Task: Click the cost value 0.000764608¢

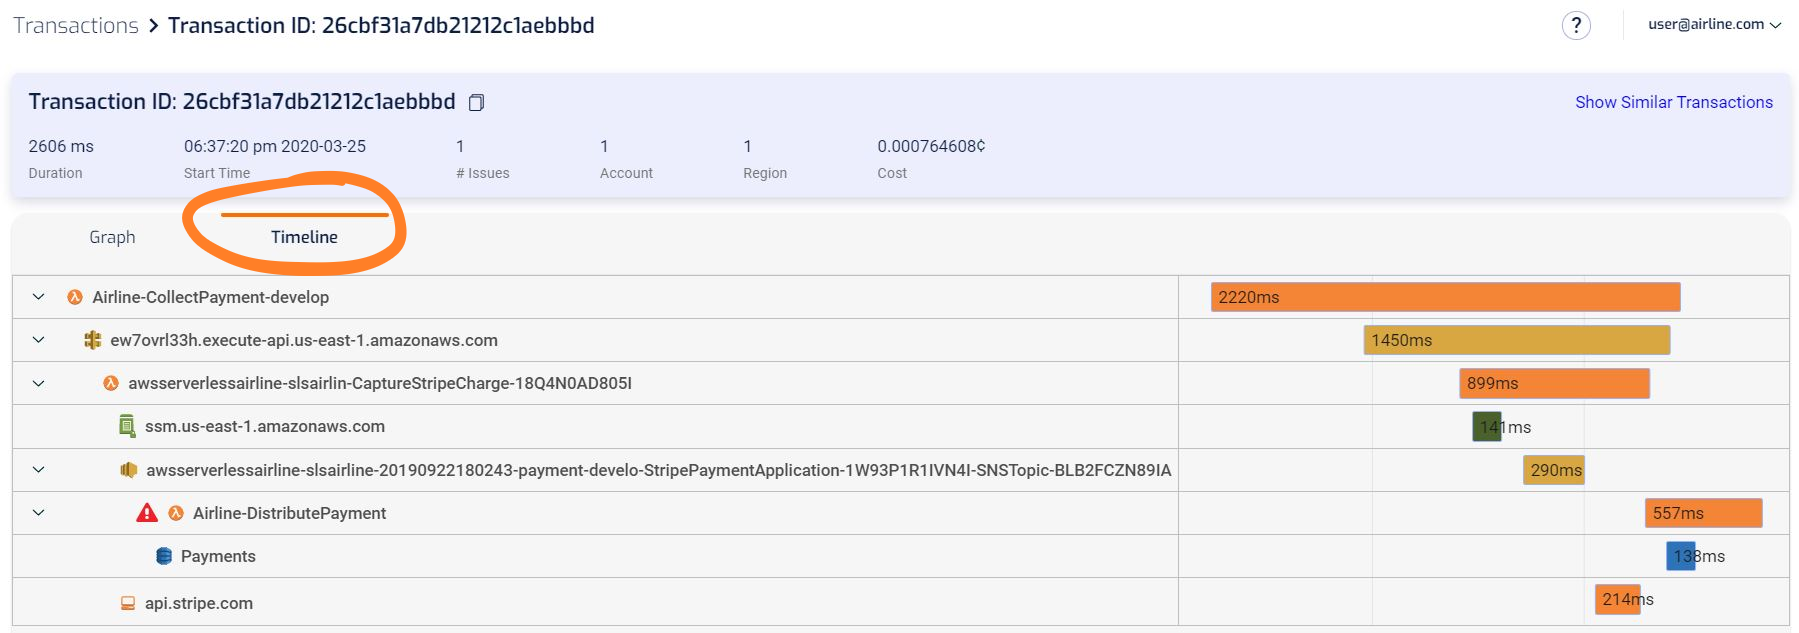Action: (x=931, y=146)
